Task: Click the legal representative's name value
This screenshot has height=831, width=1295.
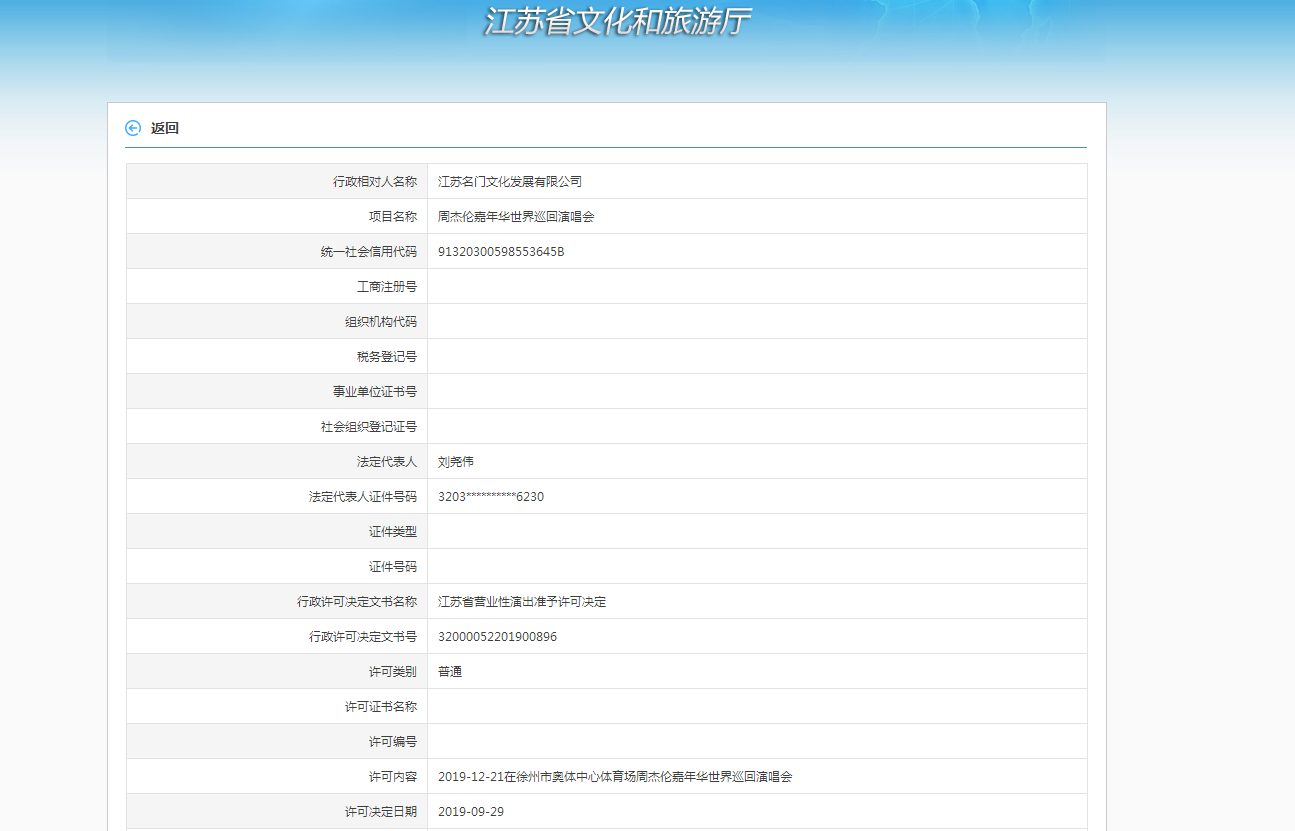Action: tap(456, 462)
